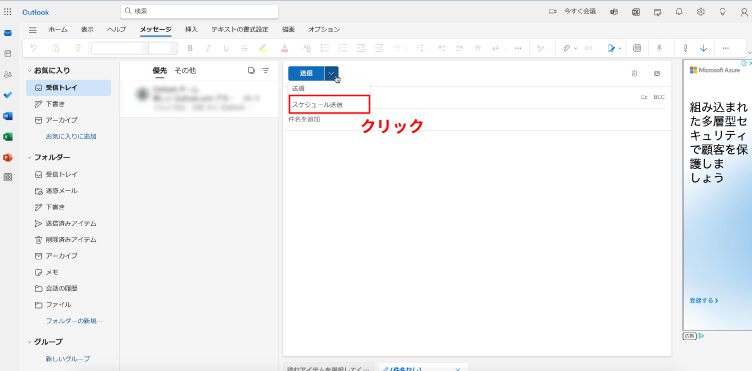The width and height of the screenshot is (752, 371).
Task: Open People from the left app rail
Action: [8, 74]
